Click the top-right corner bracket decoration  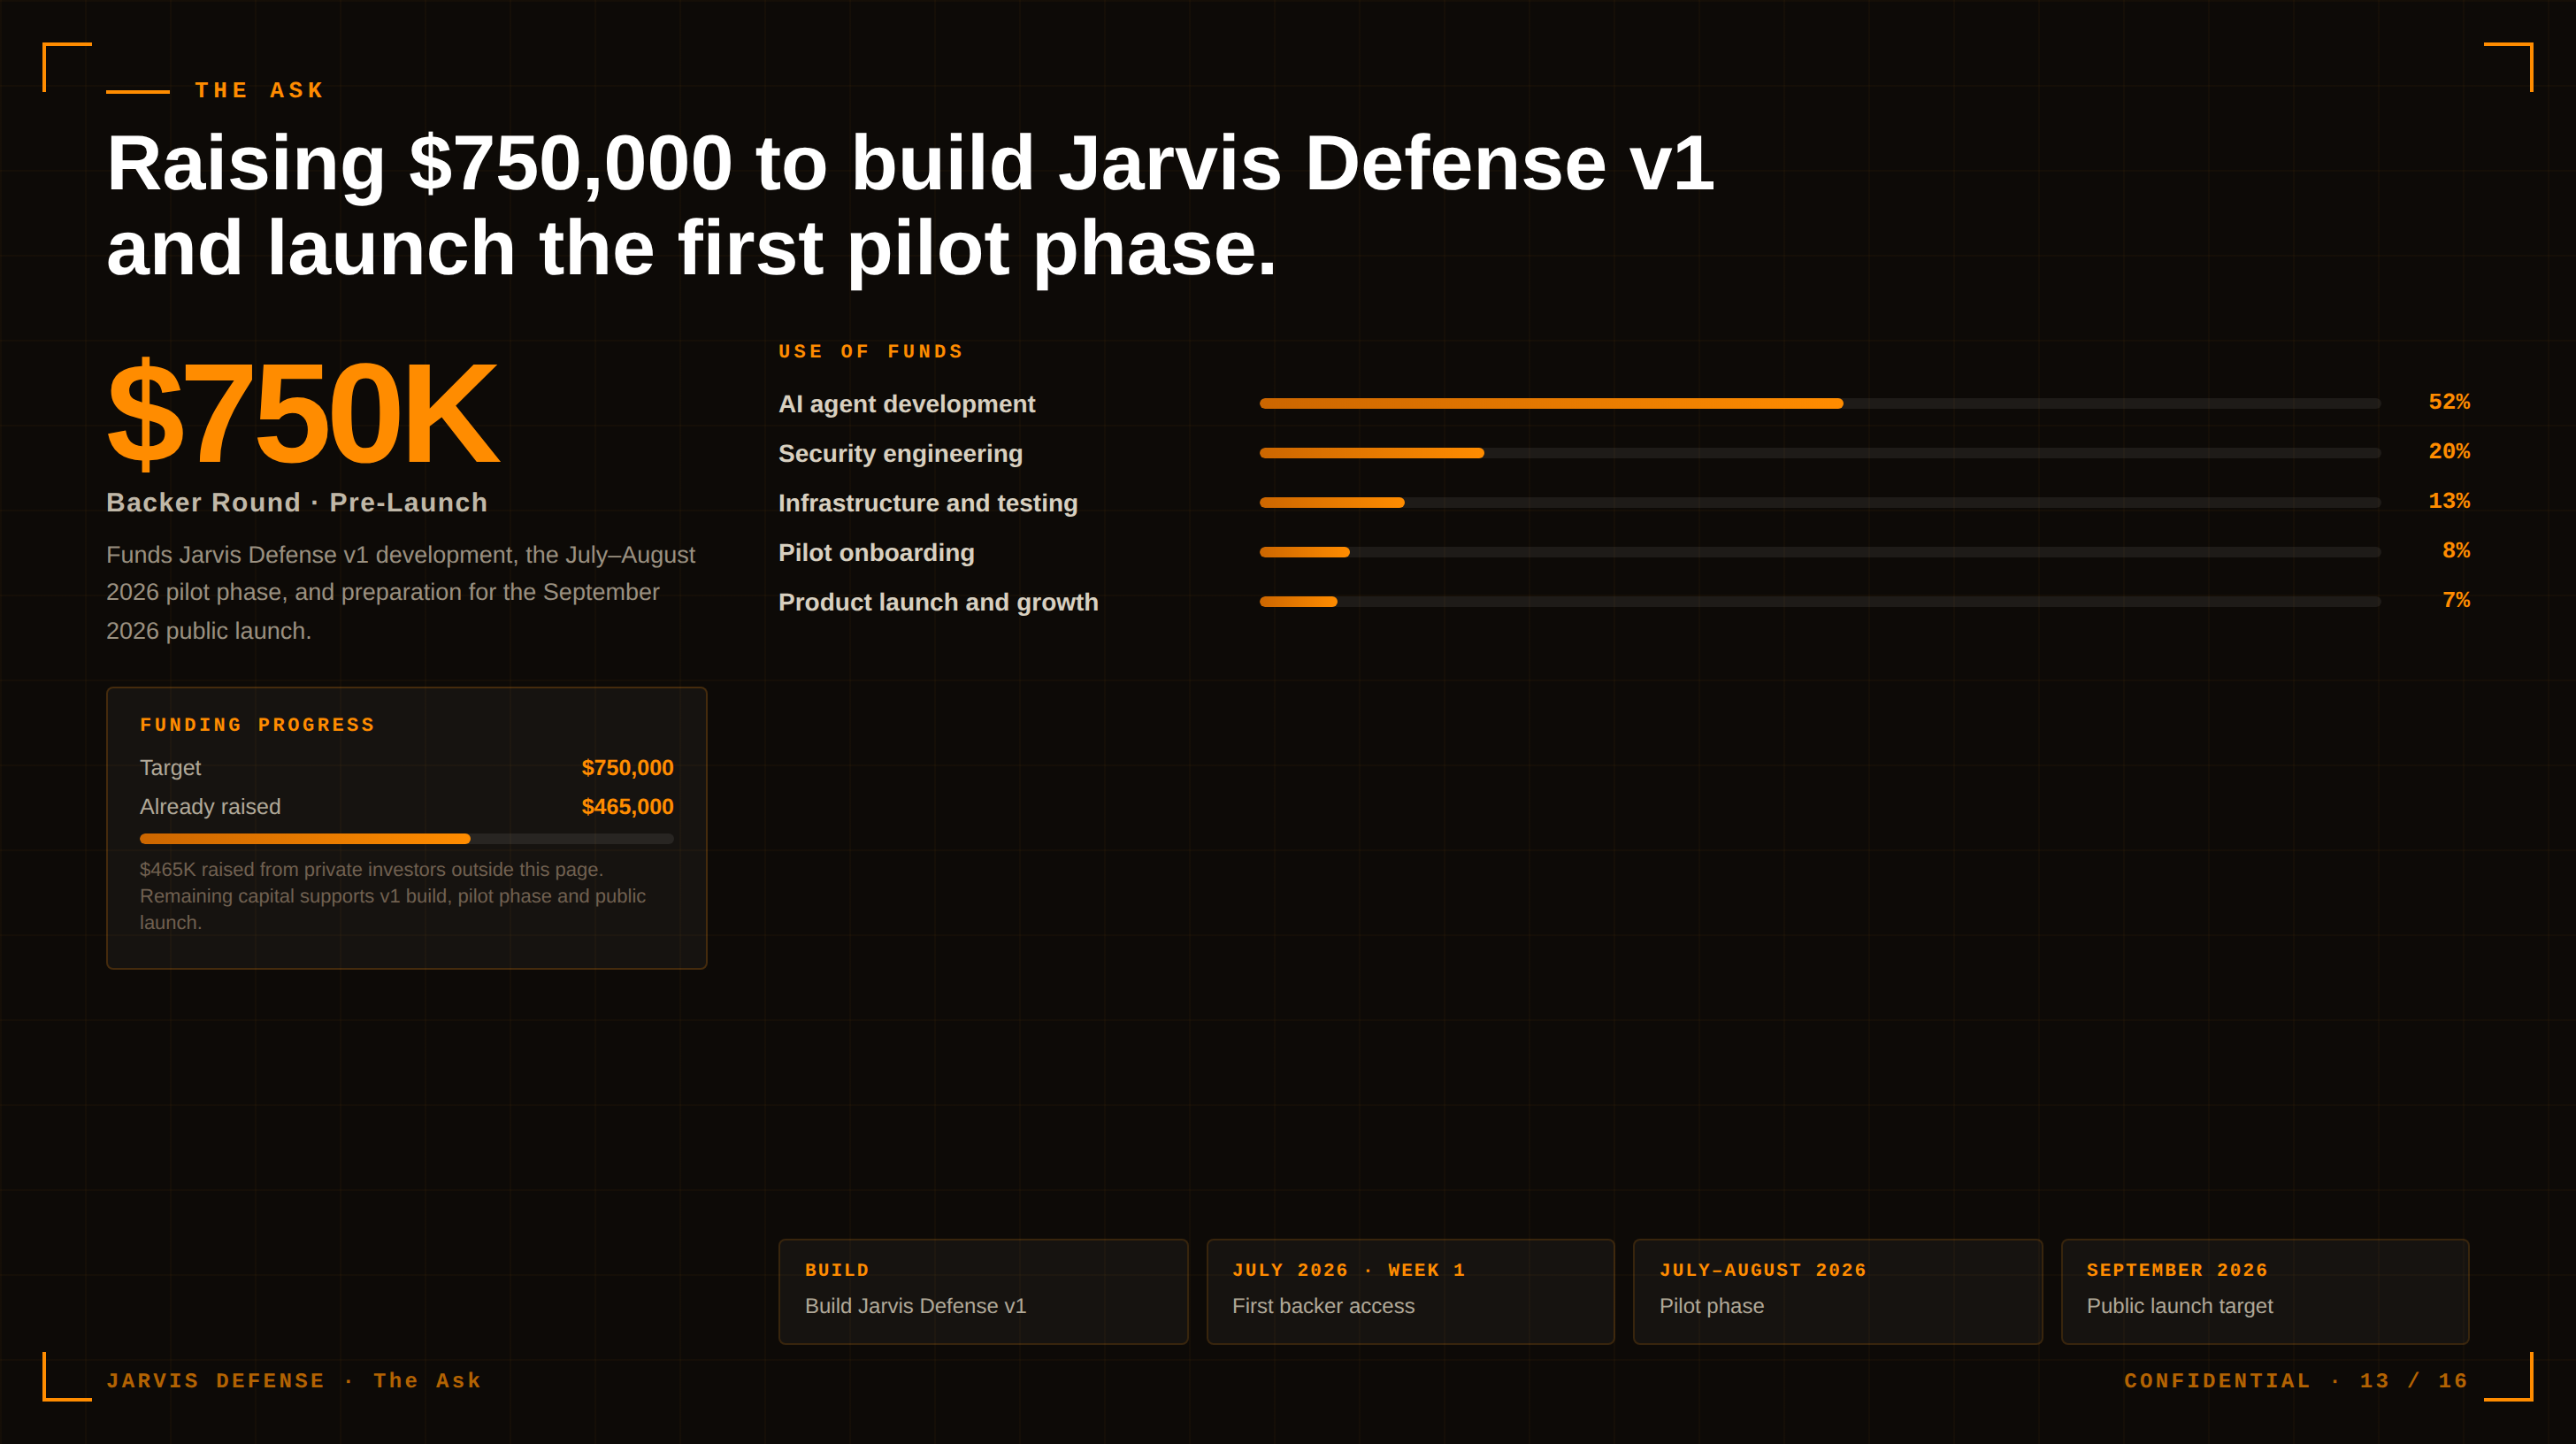point(2508,67)
